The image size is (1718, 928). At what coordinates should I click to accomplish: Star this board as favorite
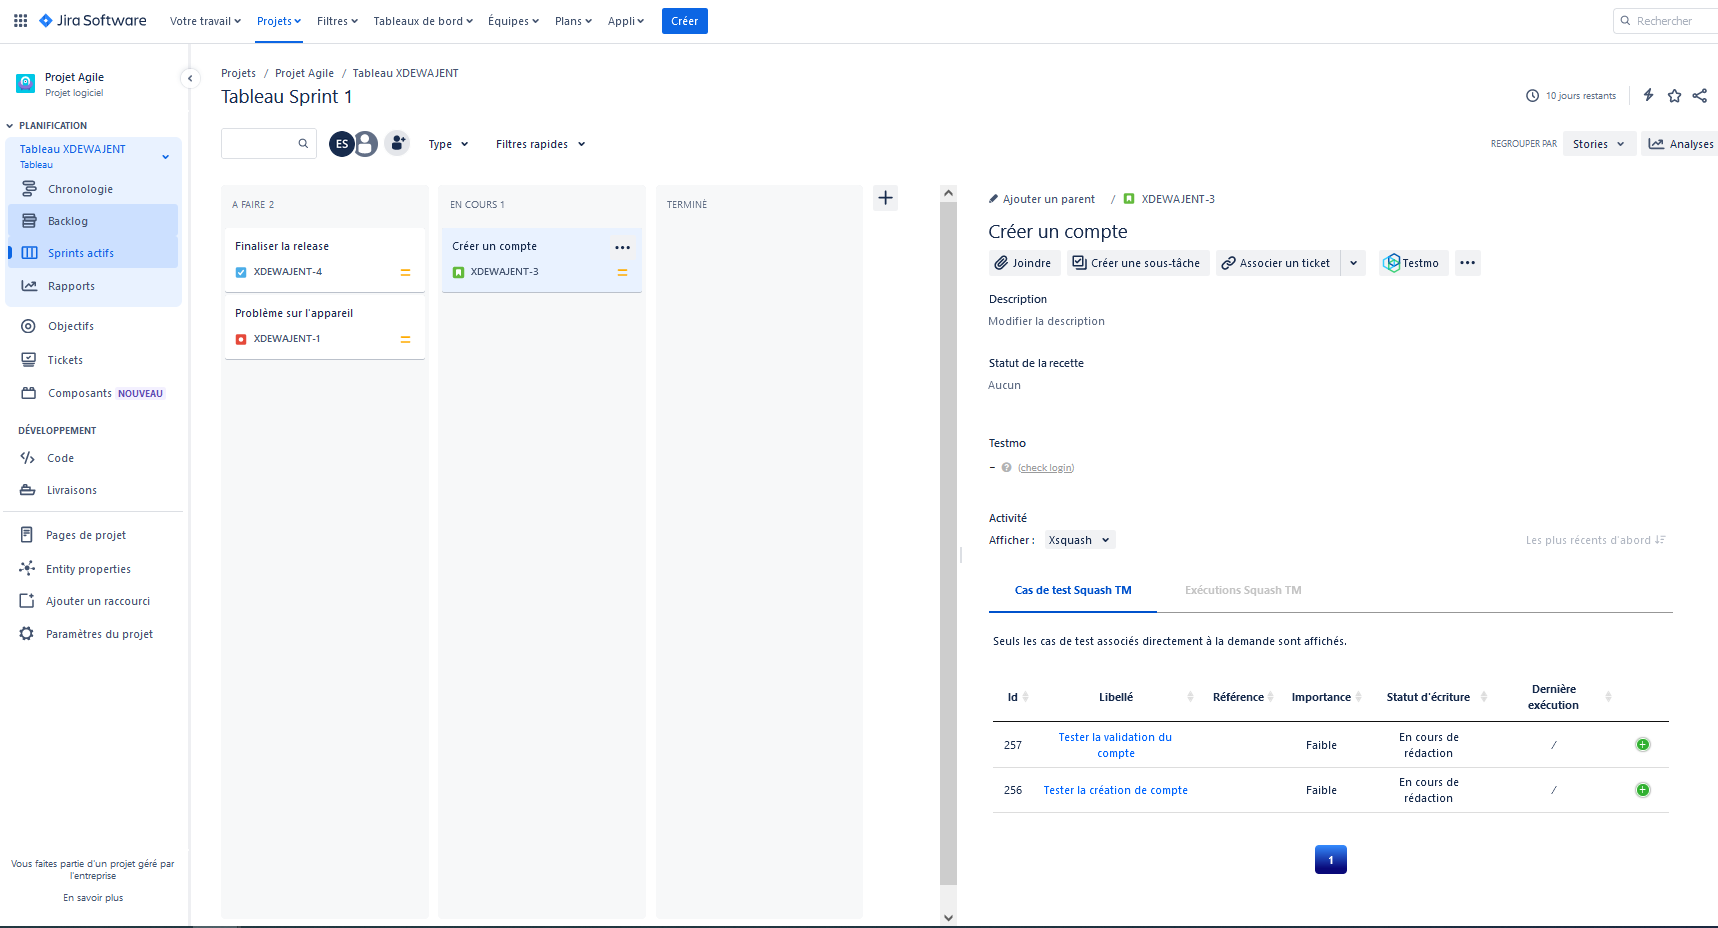(x=1674, y=96)
